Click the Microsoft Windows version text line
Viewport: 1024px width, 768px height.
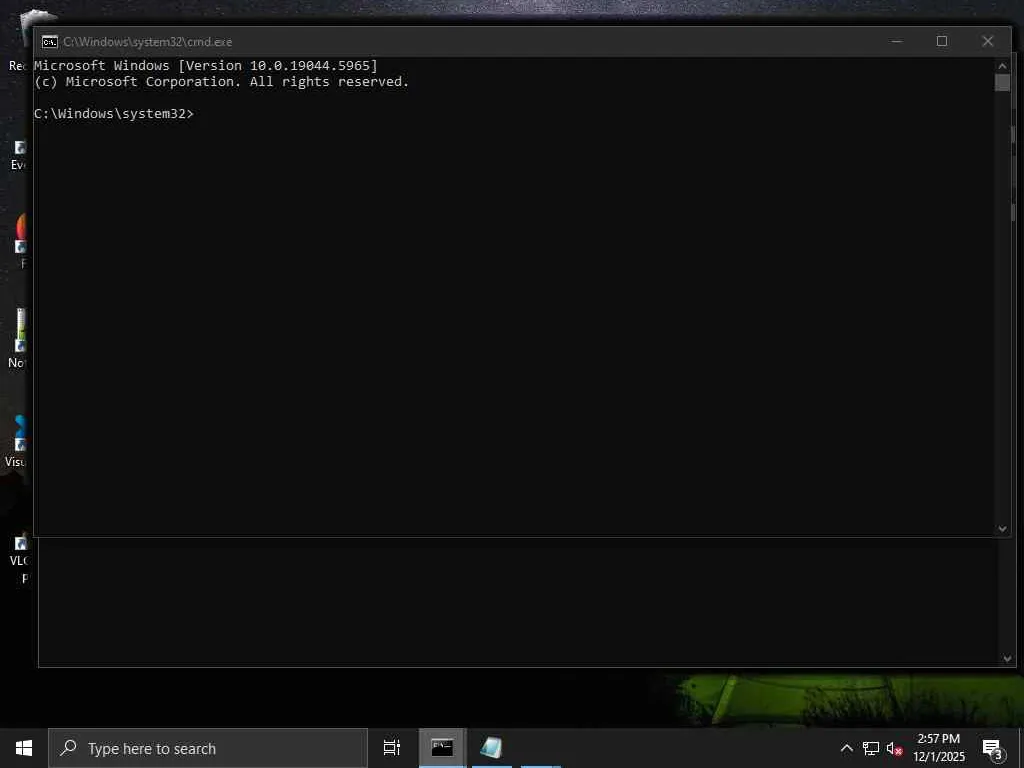coord(206,65)
